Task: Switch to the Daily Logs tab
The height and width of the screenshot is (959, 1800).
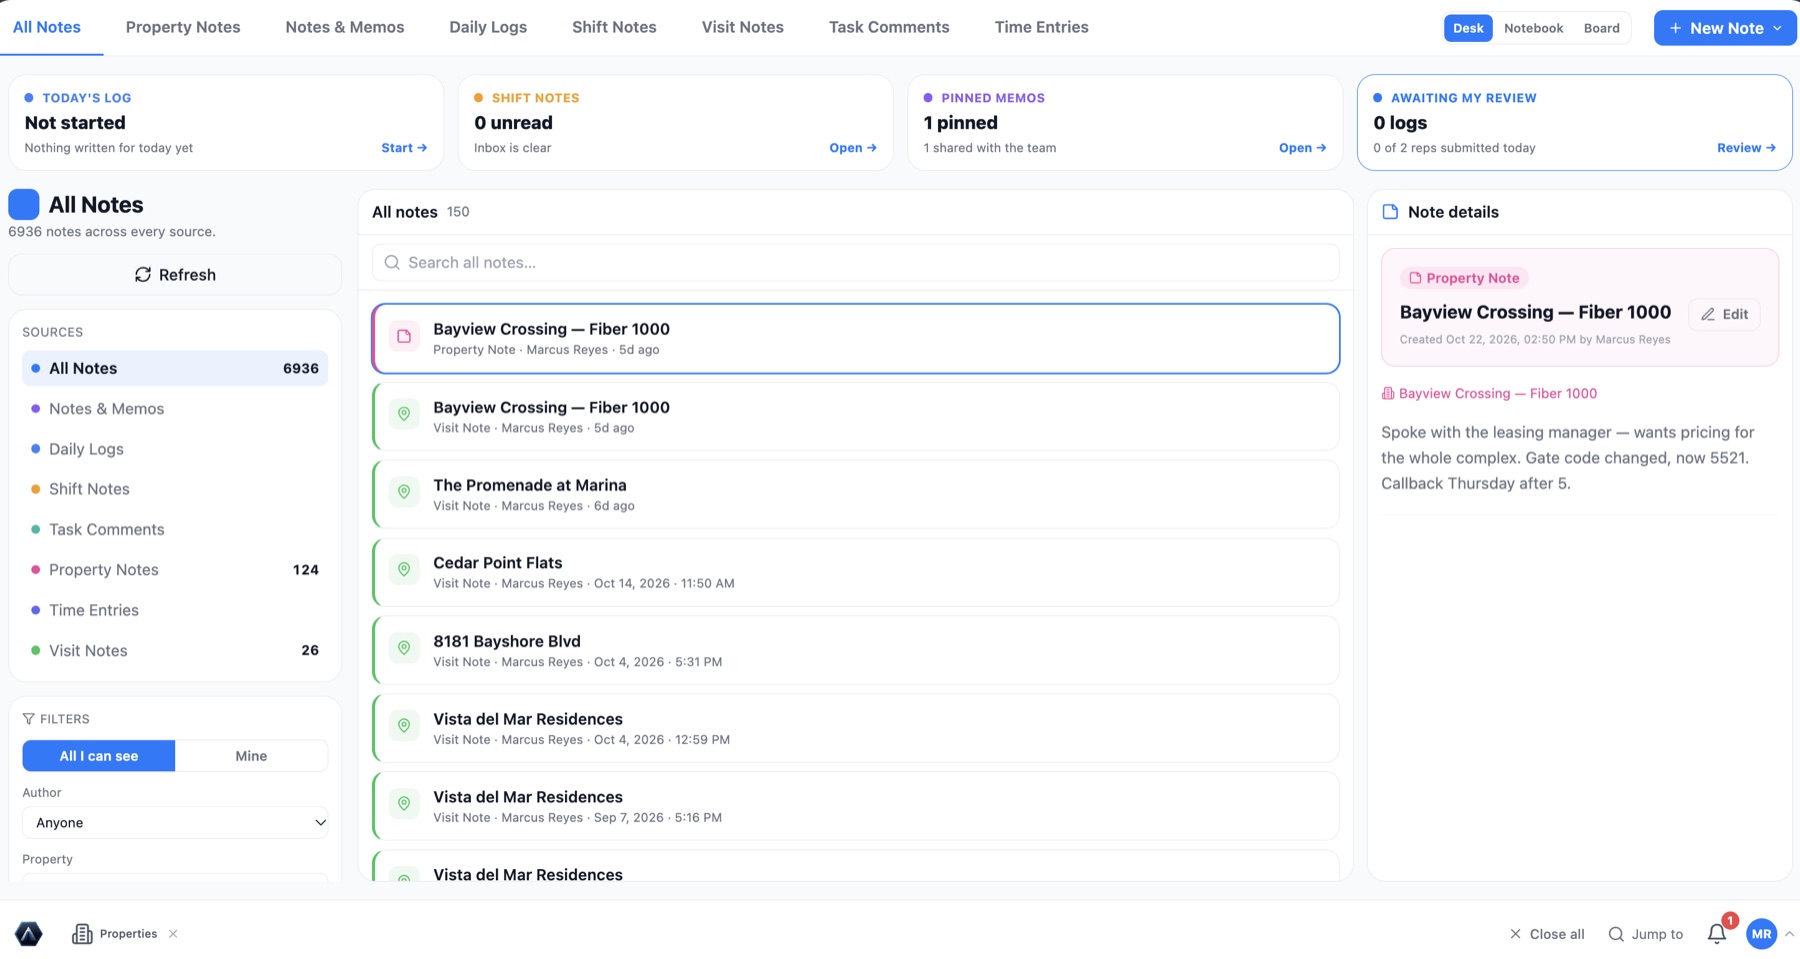Action: (x=488, y=27)
